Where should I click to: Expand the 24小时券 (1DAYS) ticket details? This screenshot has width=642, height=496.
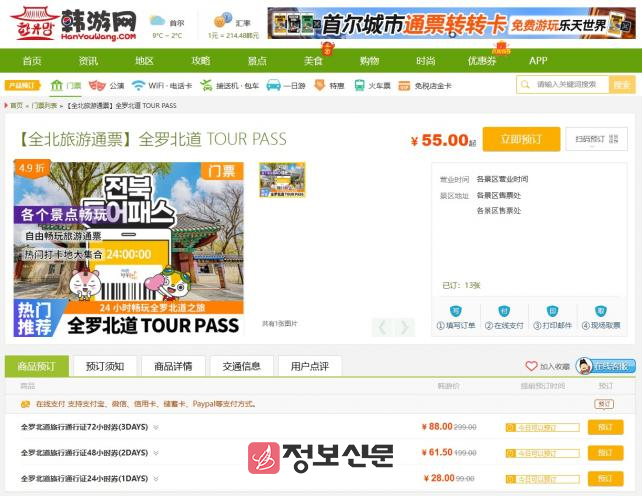(156, 479)
